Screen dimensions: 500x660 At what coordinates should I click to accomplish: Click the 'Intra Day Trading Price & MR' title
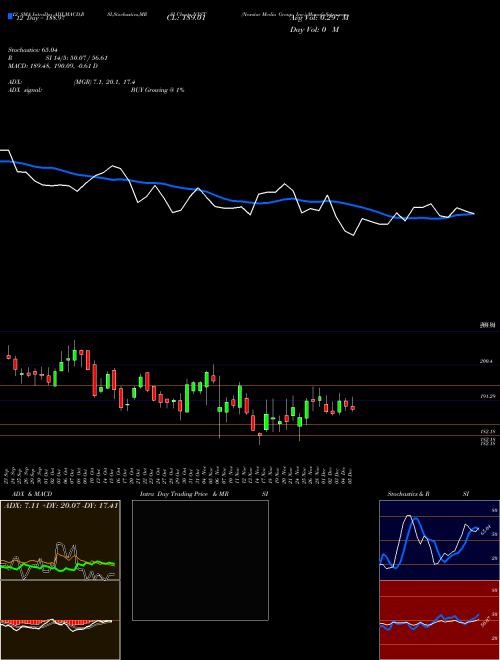(x=184, y=494)
